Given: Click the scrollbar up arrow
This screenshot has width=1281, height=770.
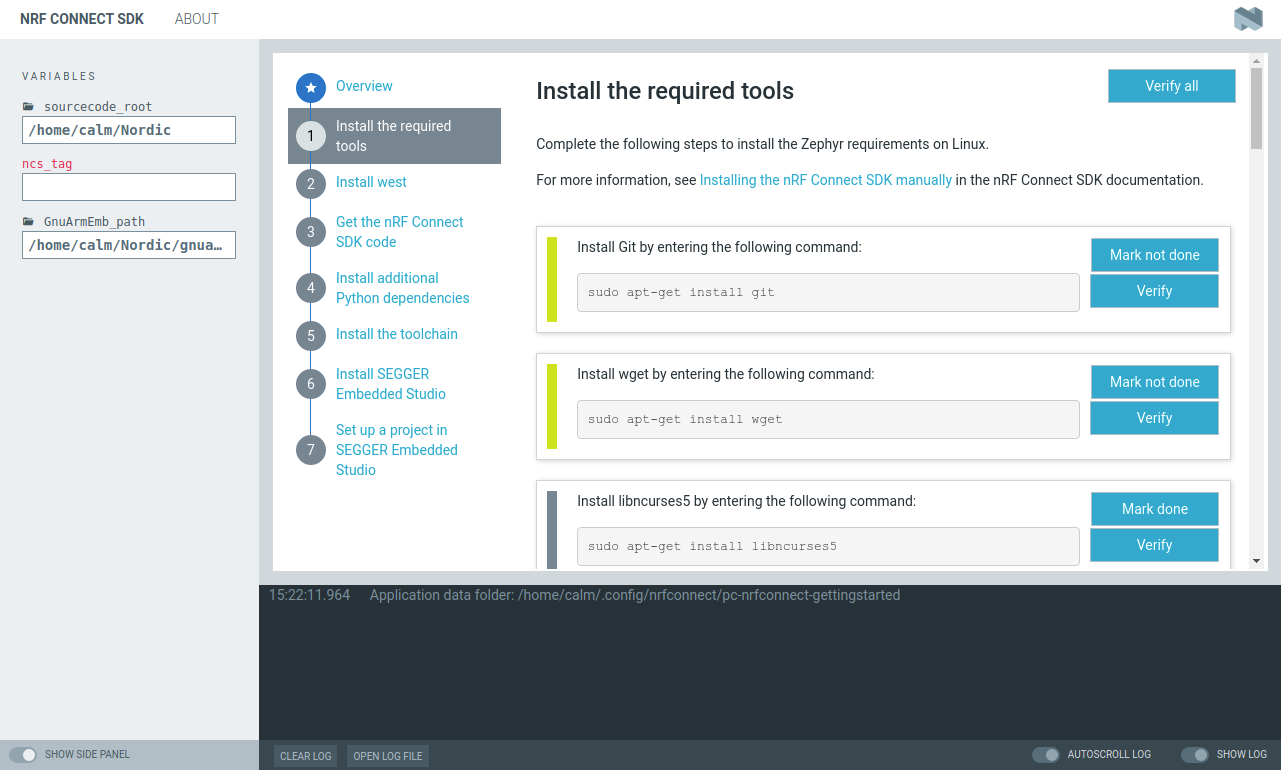Looking at the screenshot, I should [1257, 62].
